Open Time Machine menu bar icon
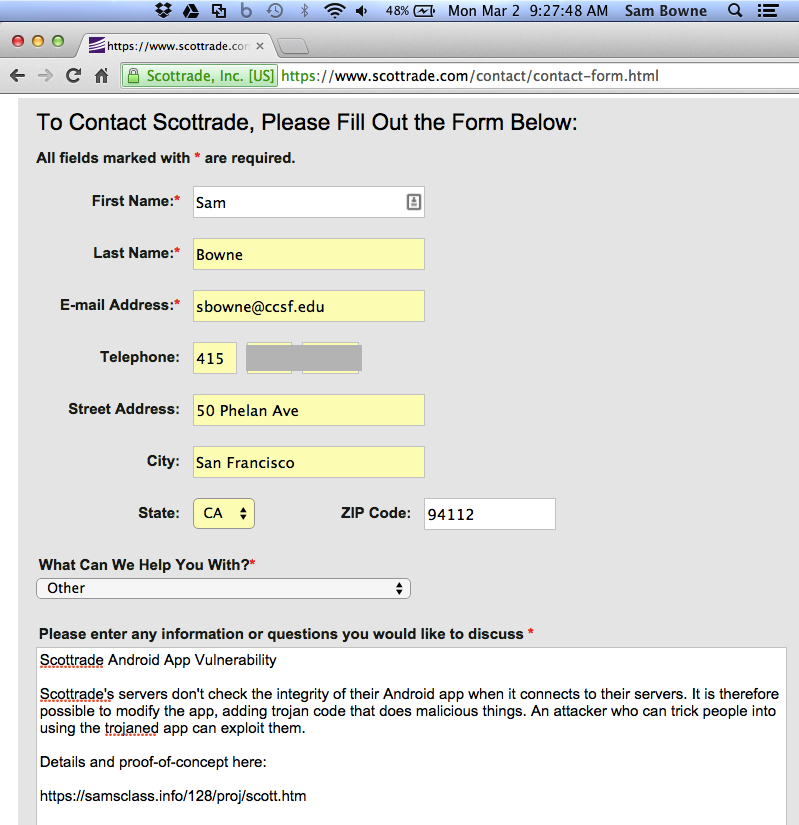Image resolution: width=799 pixels, height=825 pixels. pyautogui.click(x=275, y=12)
